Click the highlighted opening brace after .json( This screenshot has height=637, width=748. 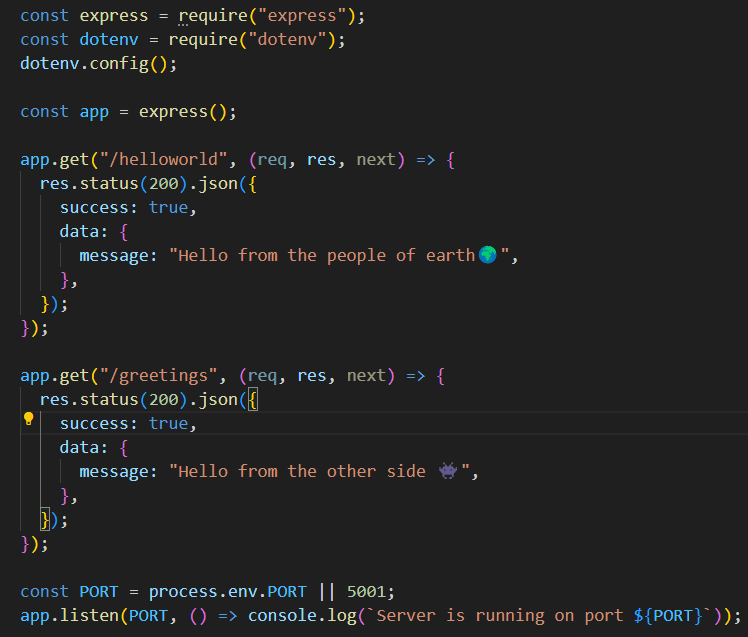(253, 399)
